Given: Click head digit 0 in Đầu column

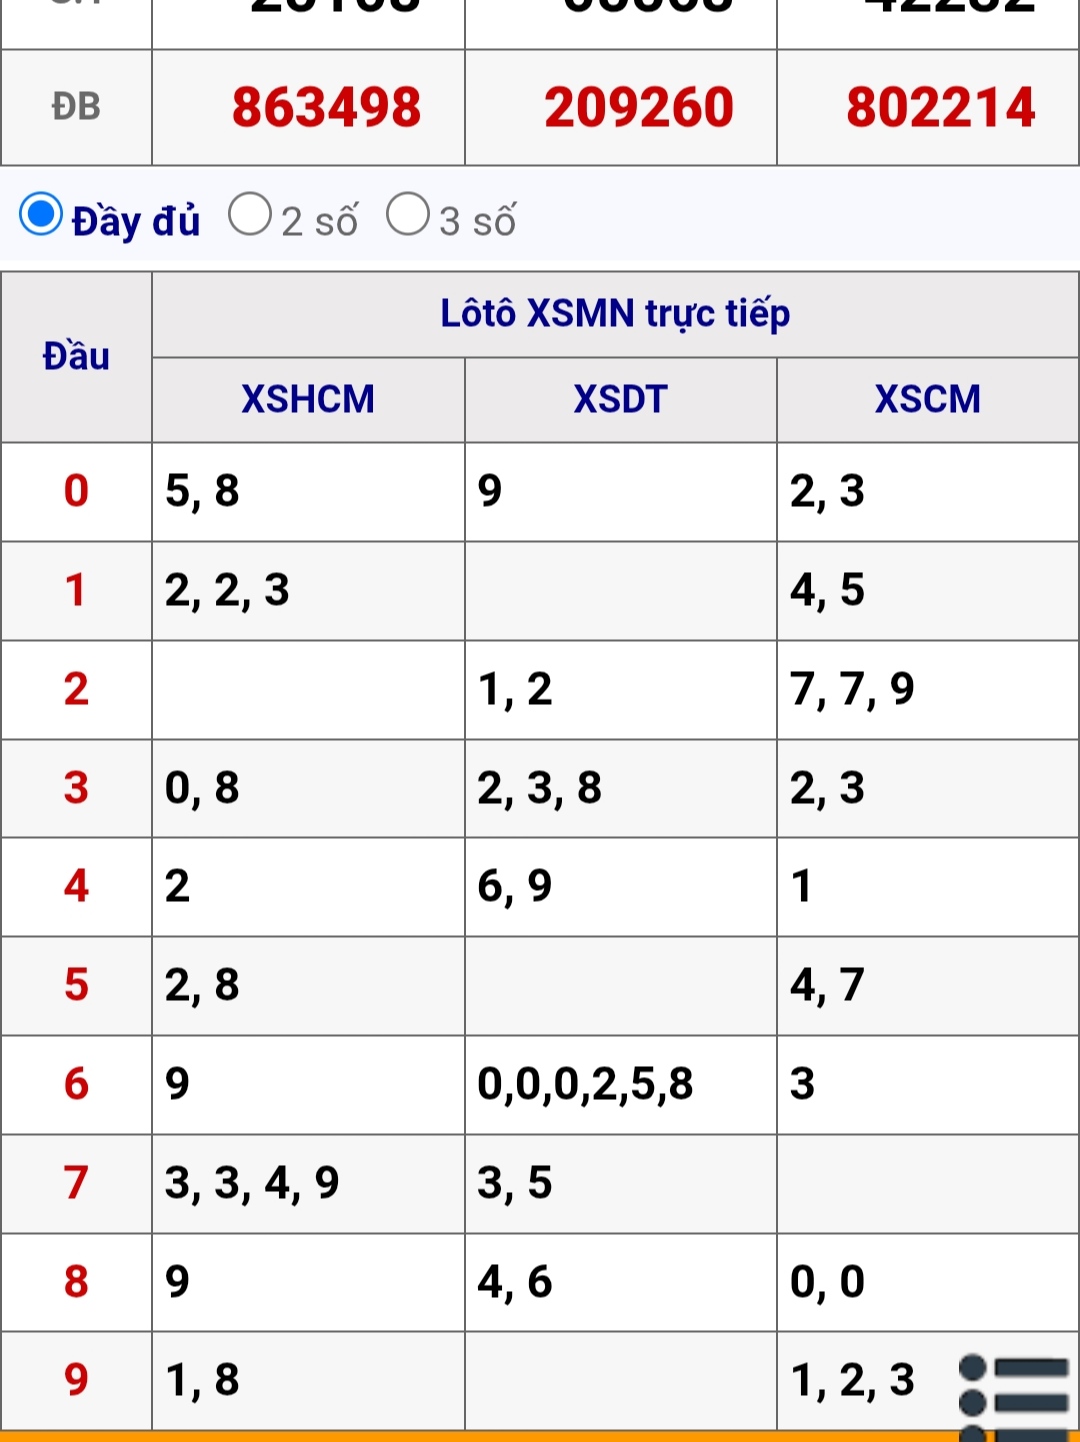Looking at the screenshot, I should pos(76,491).
